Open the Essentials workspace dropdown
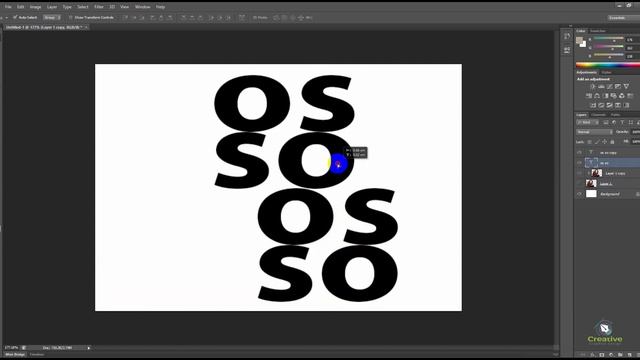This screenshot has height=360, width=640. (623, 18)
